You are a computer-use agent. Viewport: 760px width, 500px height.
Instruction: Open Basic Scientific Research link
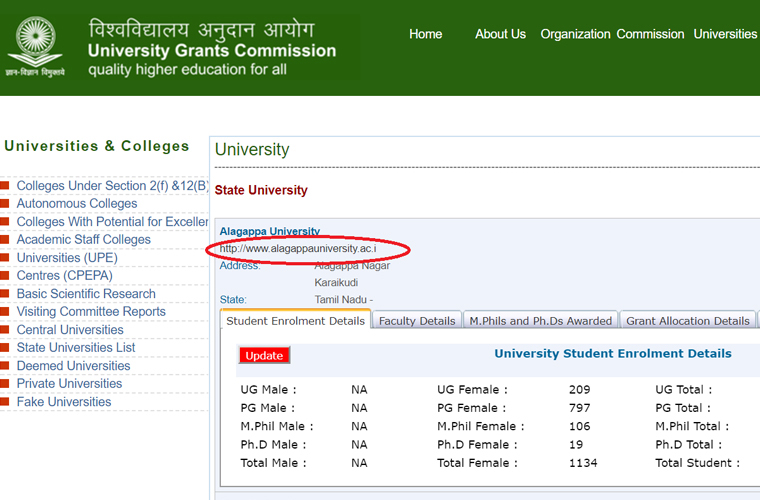86,294
